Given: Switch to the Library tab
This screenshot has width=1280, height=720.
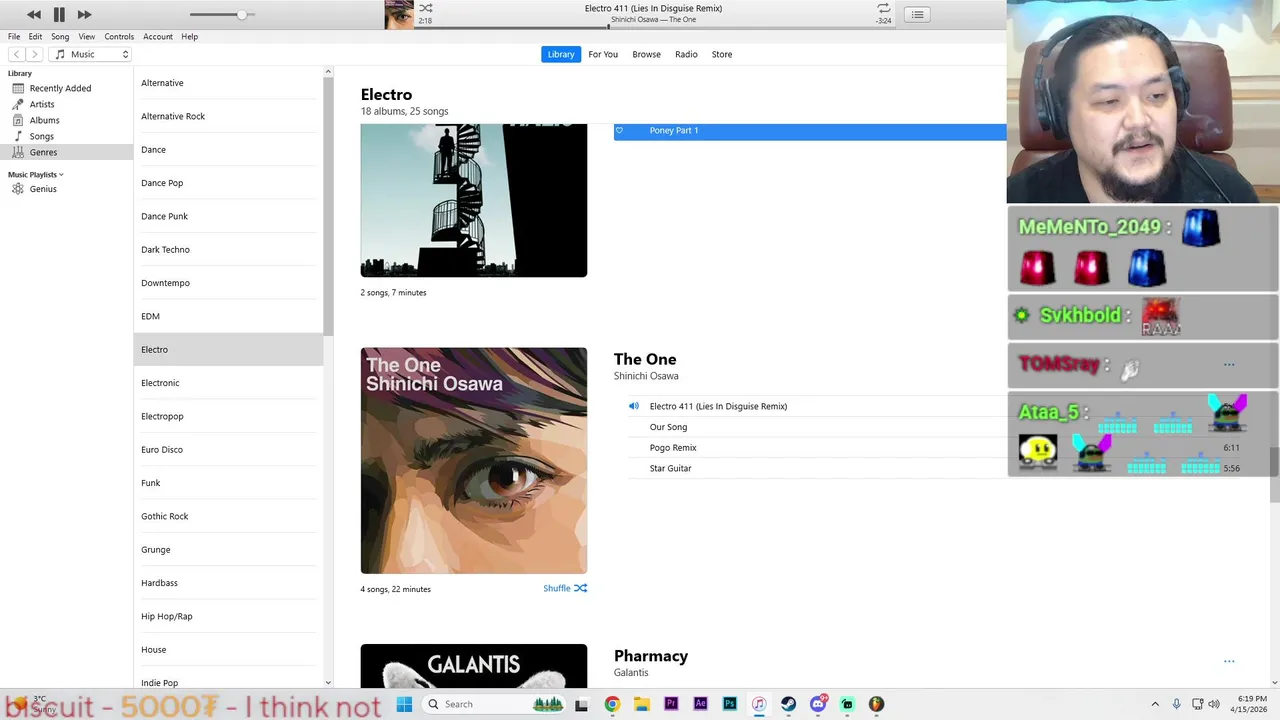Looking at the screenshot, I should pyautogui.click(x=561, y=54).
